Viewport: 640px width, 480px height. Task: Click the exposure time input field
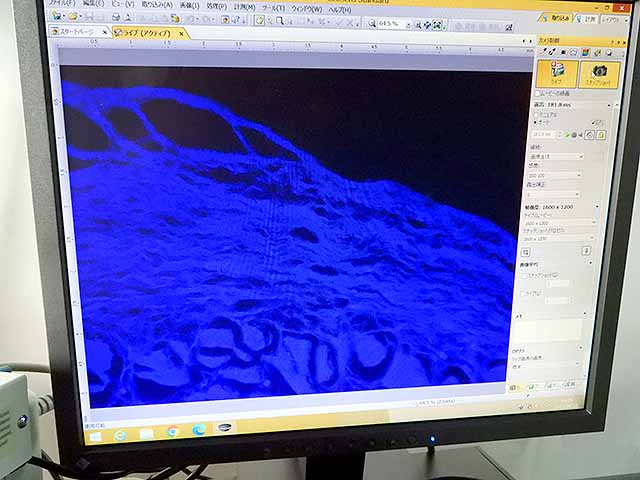pyautogui.click(x=543, y=134)
